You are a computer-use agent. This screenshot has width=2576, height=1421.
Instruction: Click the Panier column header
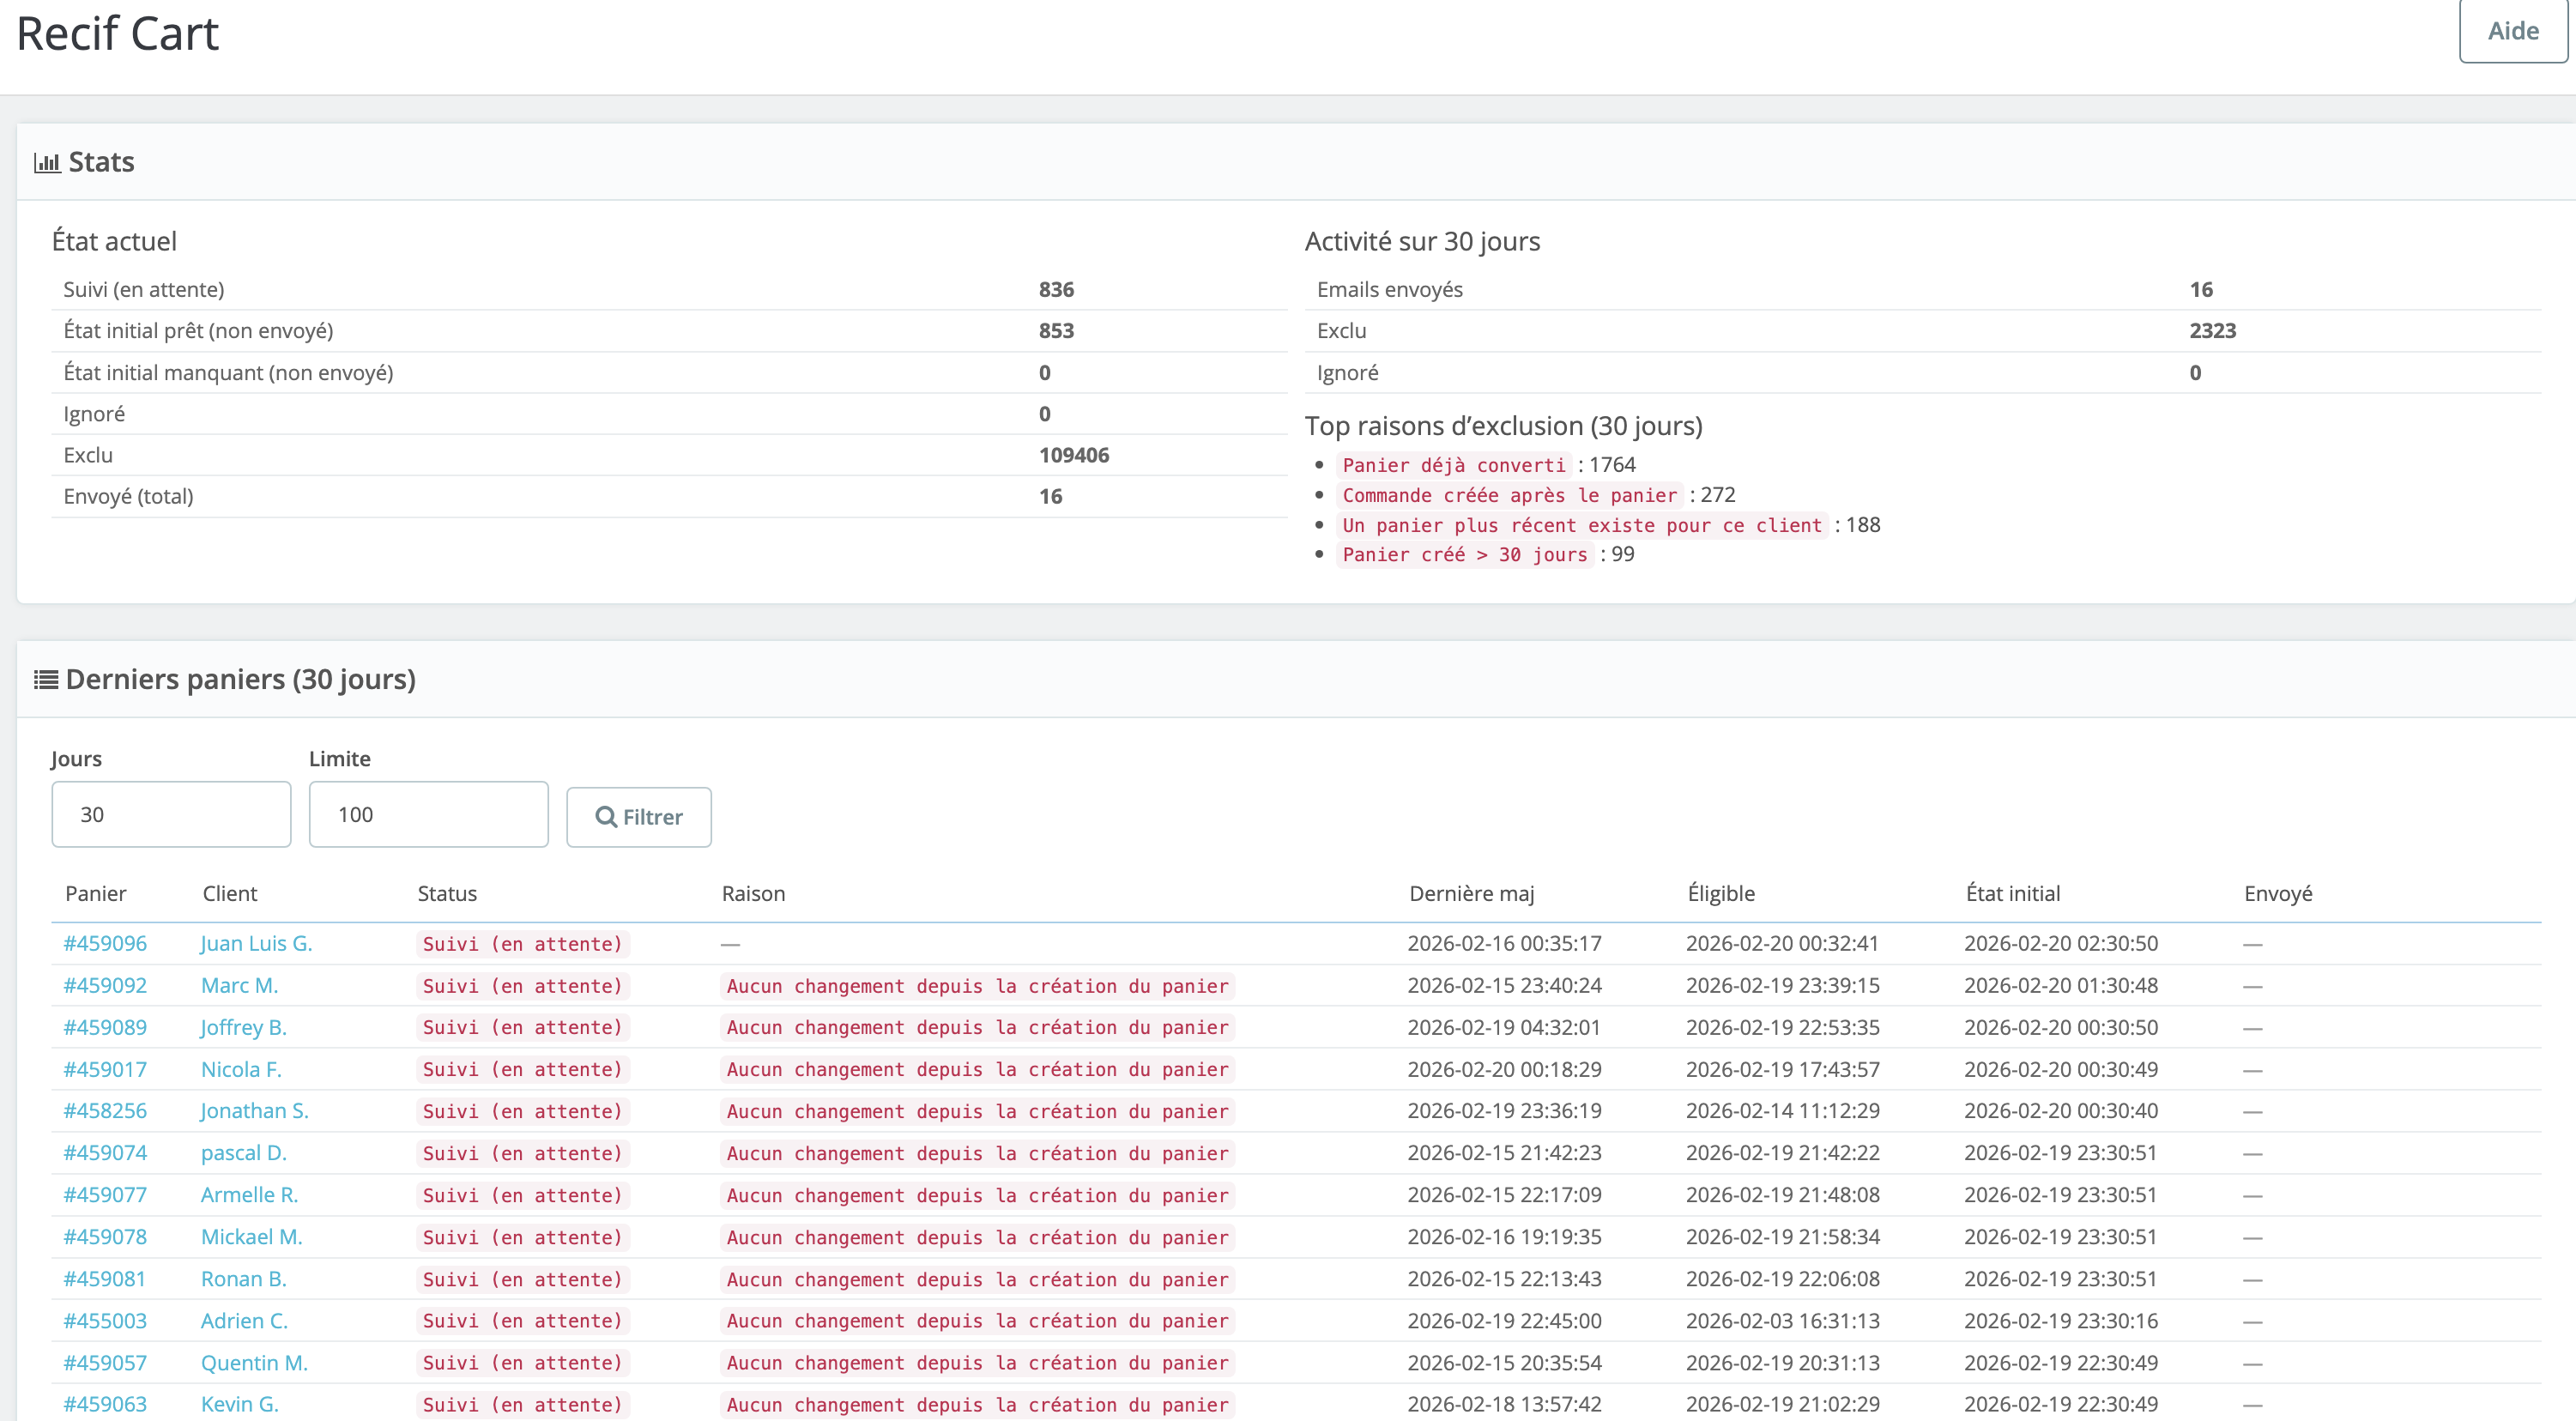[x=96, y=893]
